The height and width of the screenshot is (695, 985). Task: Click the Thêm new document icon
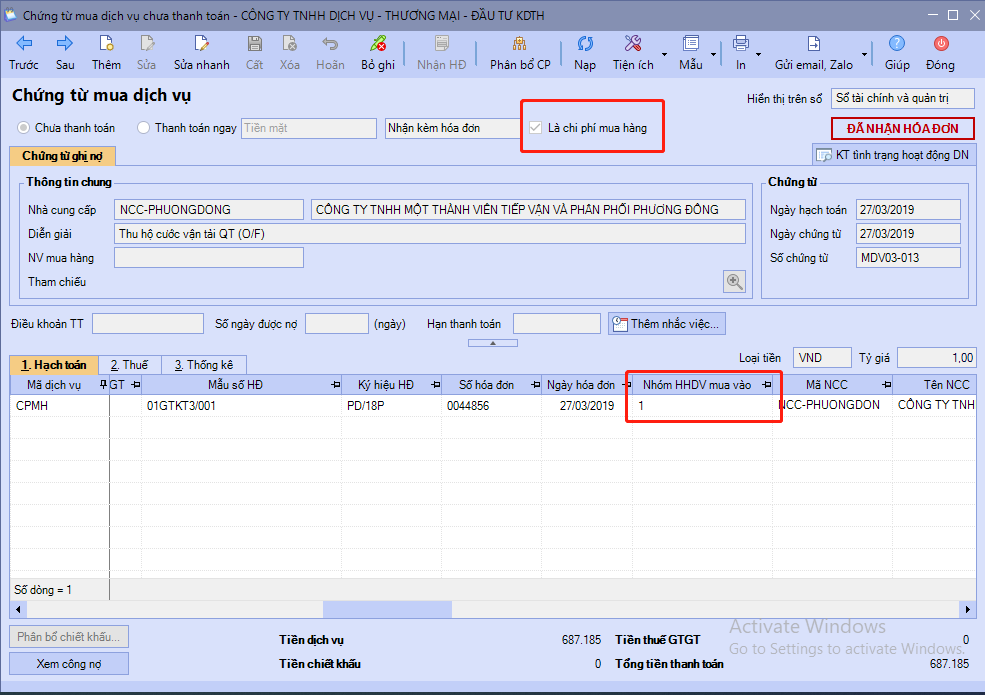[106, 44]
